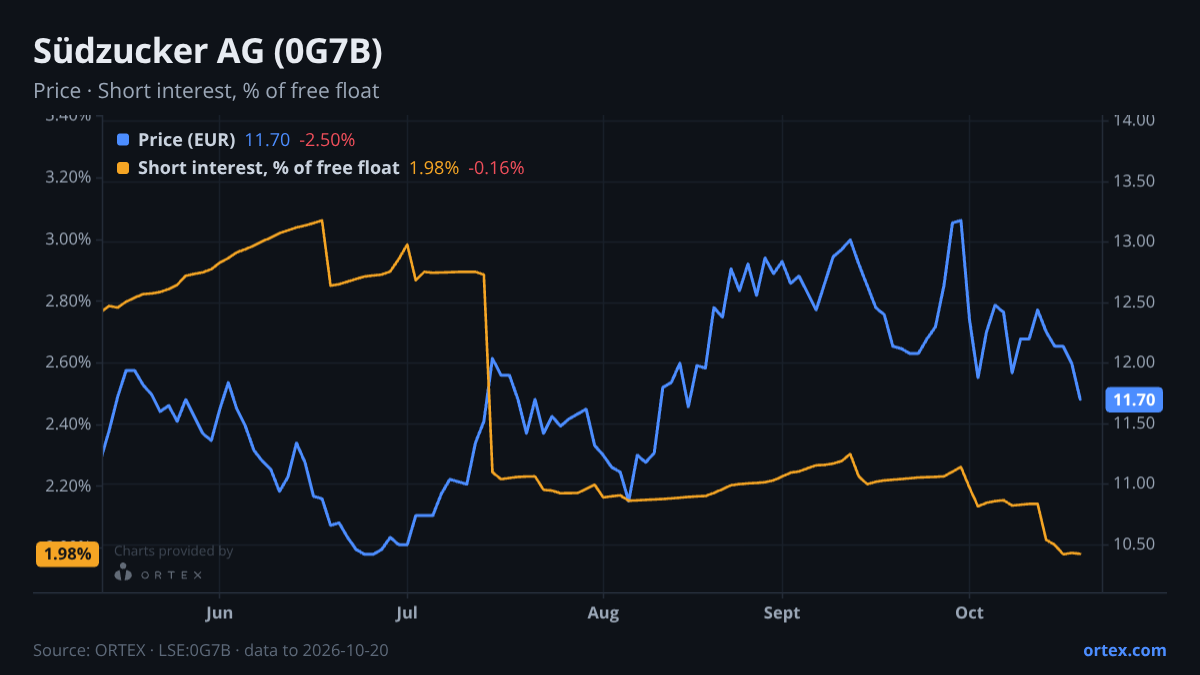This screenshot has height=675, width=1200.
Task: Click the blue 11.70 price badge
Action: (1134, 400)
